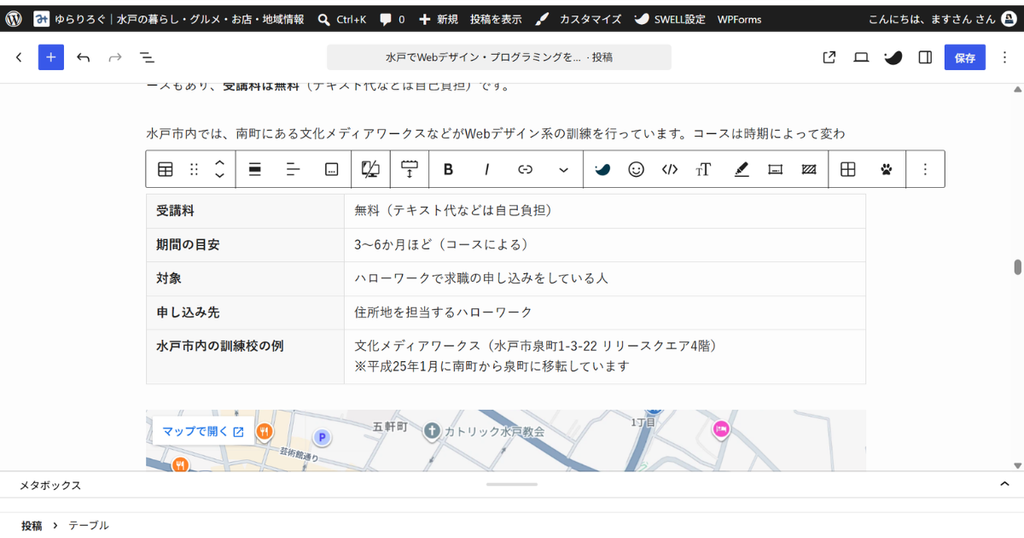Change block type via table icon
This screenshot has height=538, width=1024.
(x=165, y=169)
